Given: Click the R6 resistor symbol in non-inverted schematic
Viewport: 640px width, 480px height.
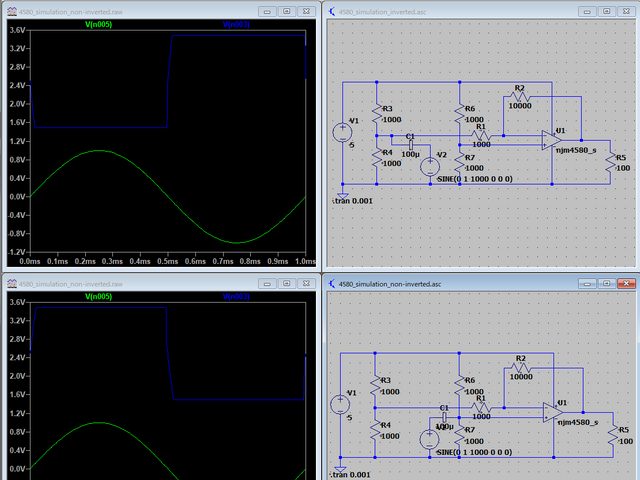Looking at the screenshot, I should 460,385.
